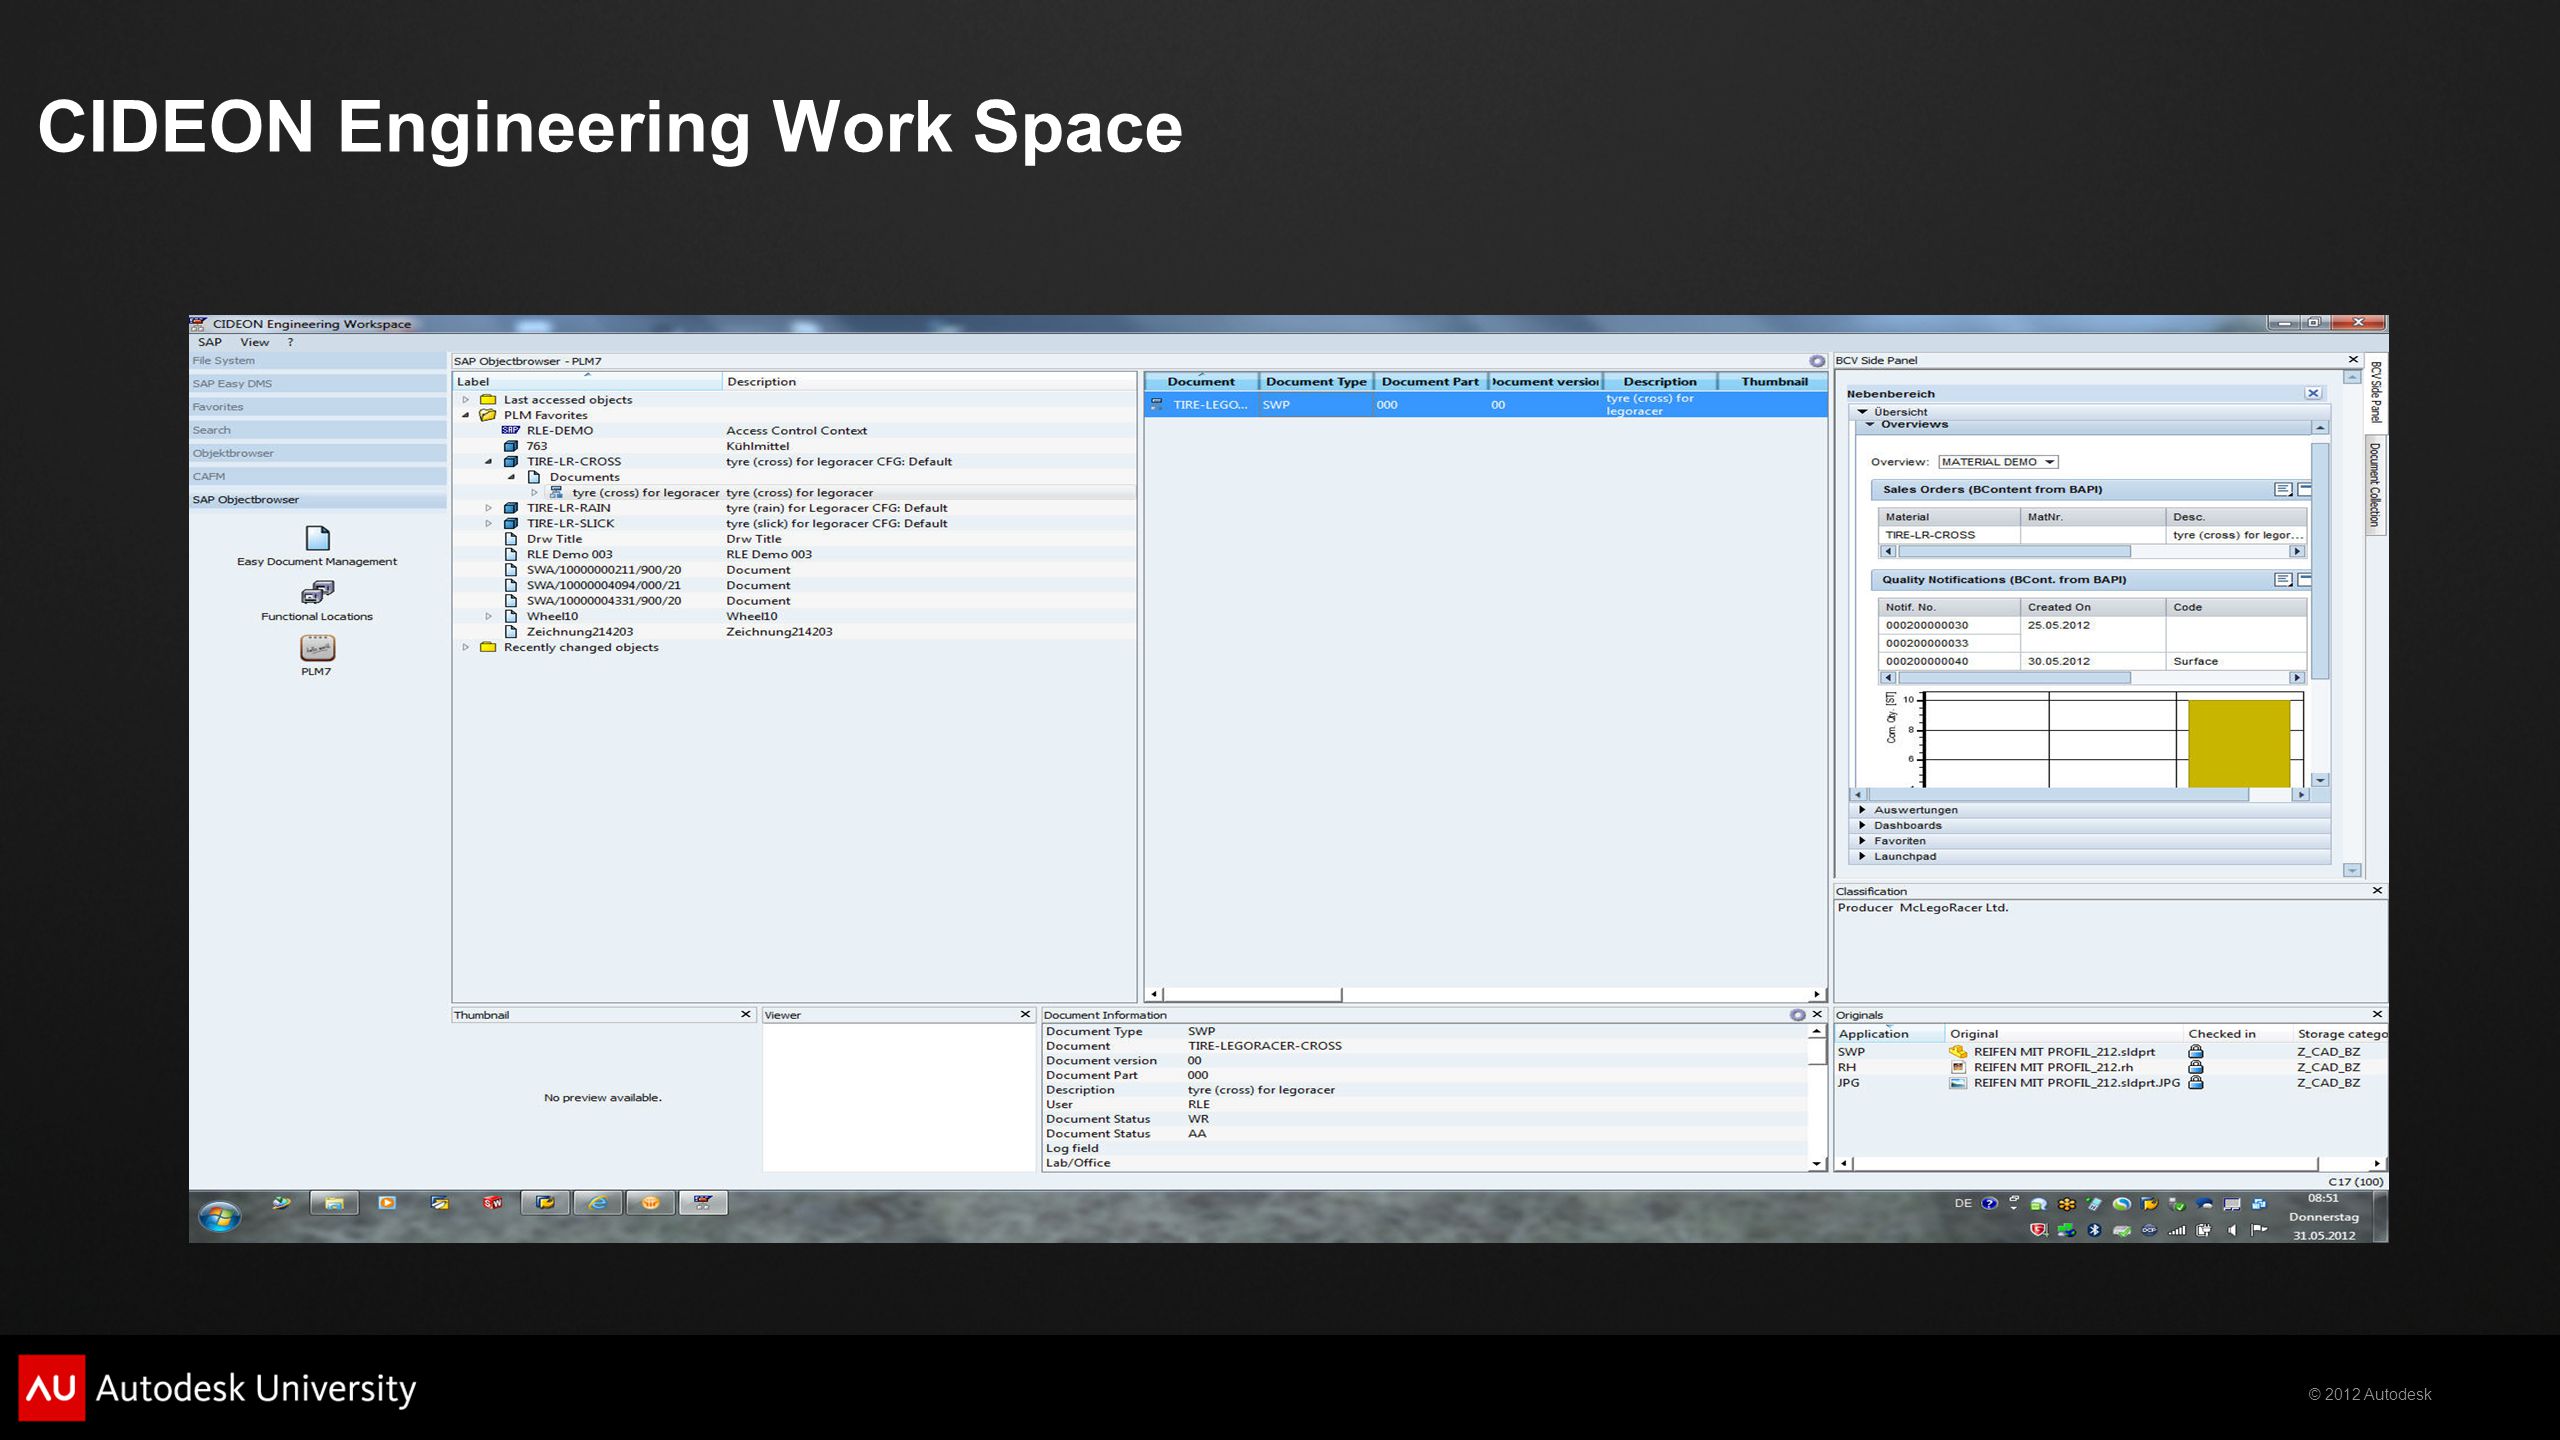The height and width of the screenshot is (1440, 2560).
Task: Select notification 000200000040 row
Action: pyautogui.click(x=2093, y=661)
